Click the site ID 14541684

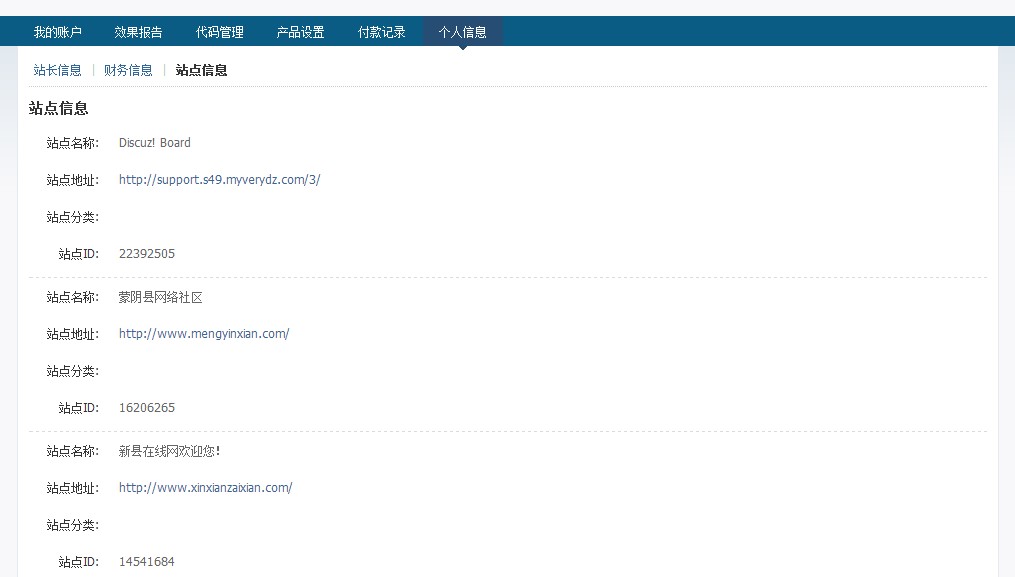[x=146, y=562]
